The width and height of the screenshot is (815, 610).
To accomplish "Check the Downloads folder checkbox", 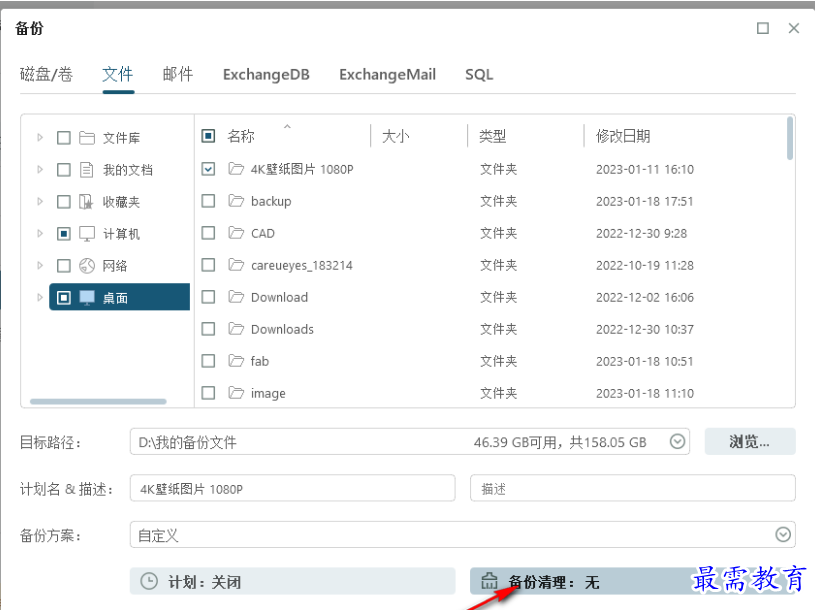I will [208, 329].
